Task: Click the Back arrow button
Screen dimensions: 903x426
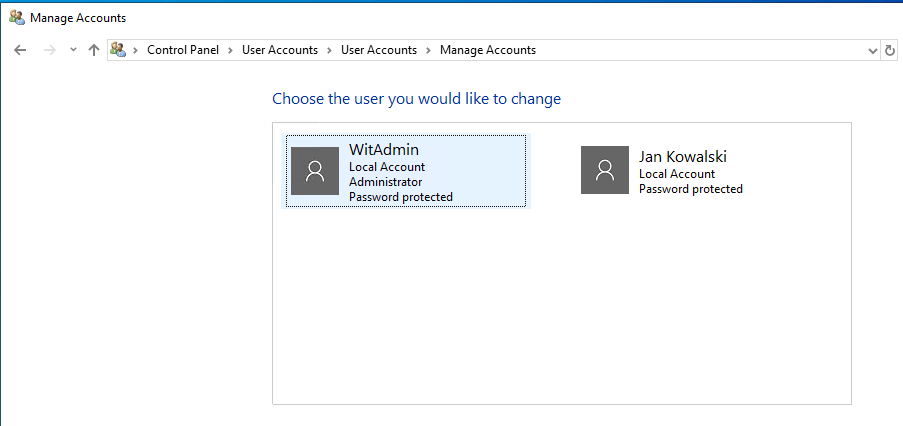Action: point(20,50)
